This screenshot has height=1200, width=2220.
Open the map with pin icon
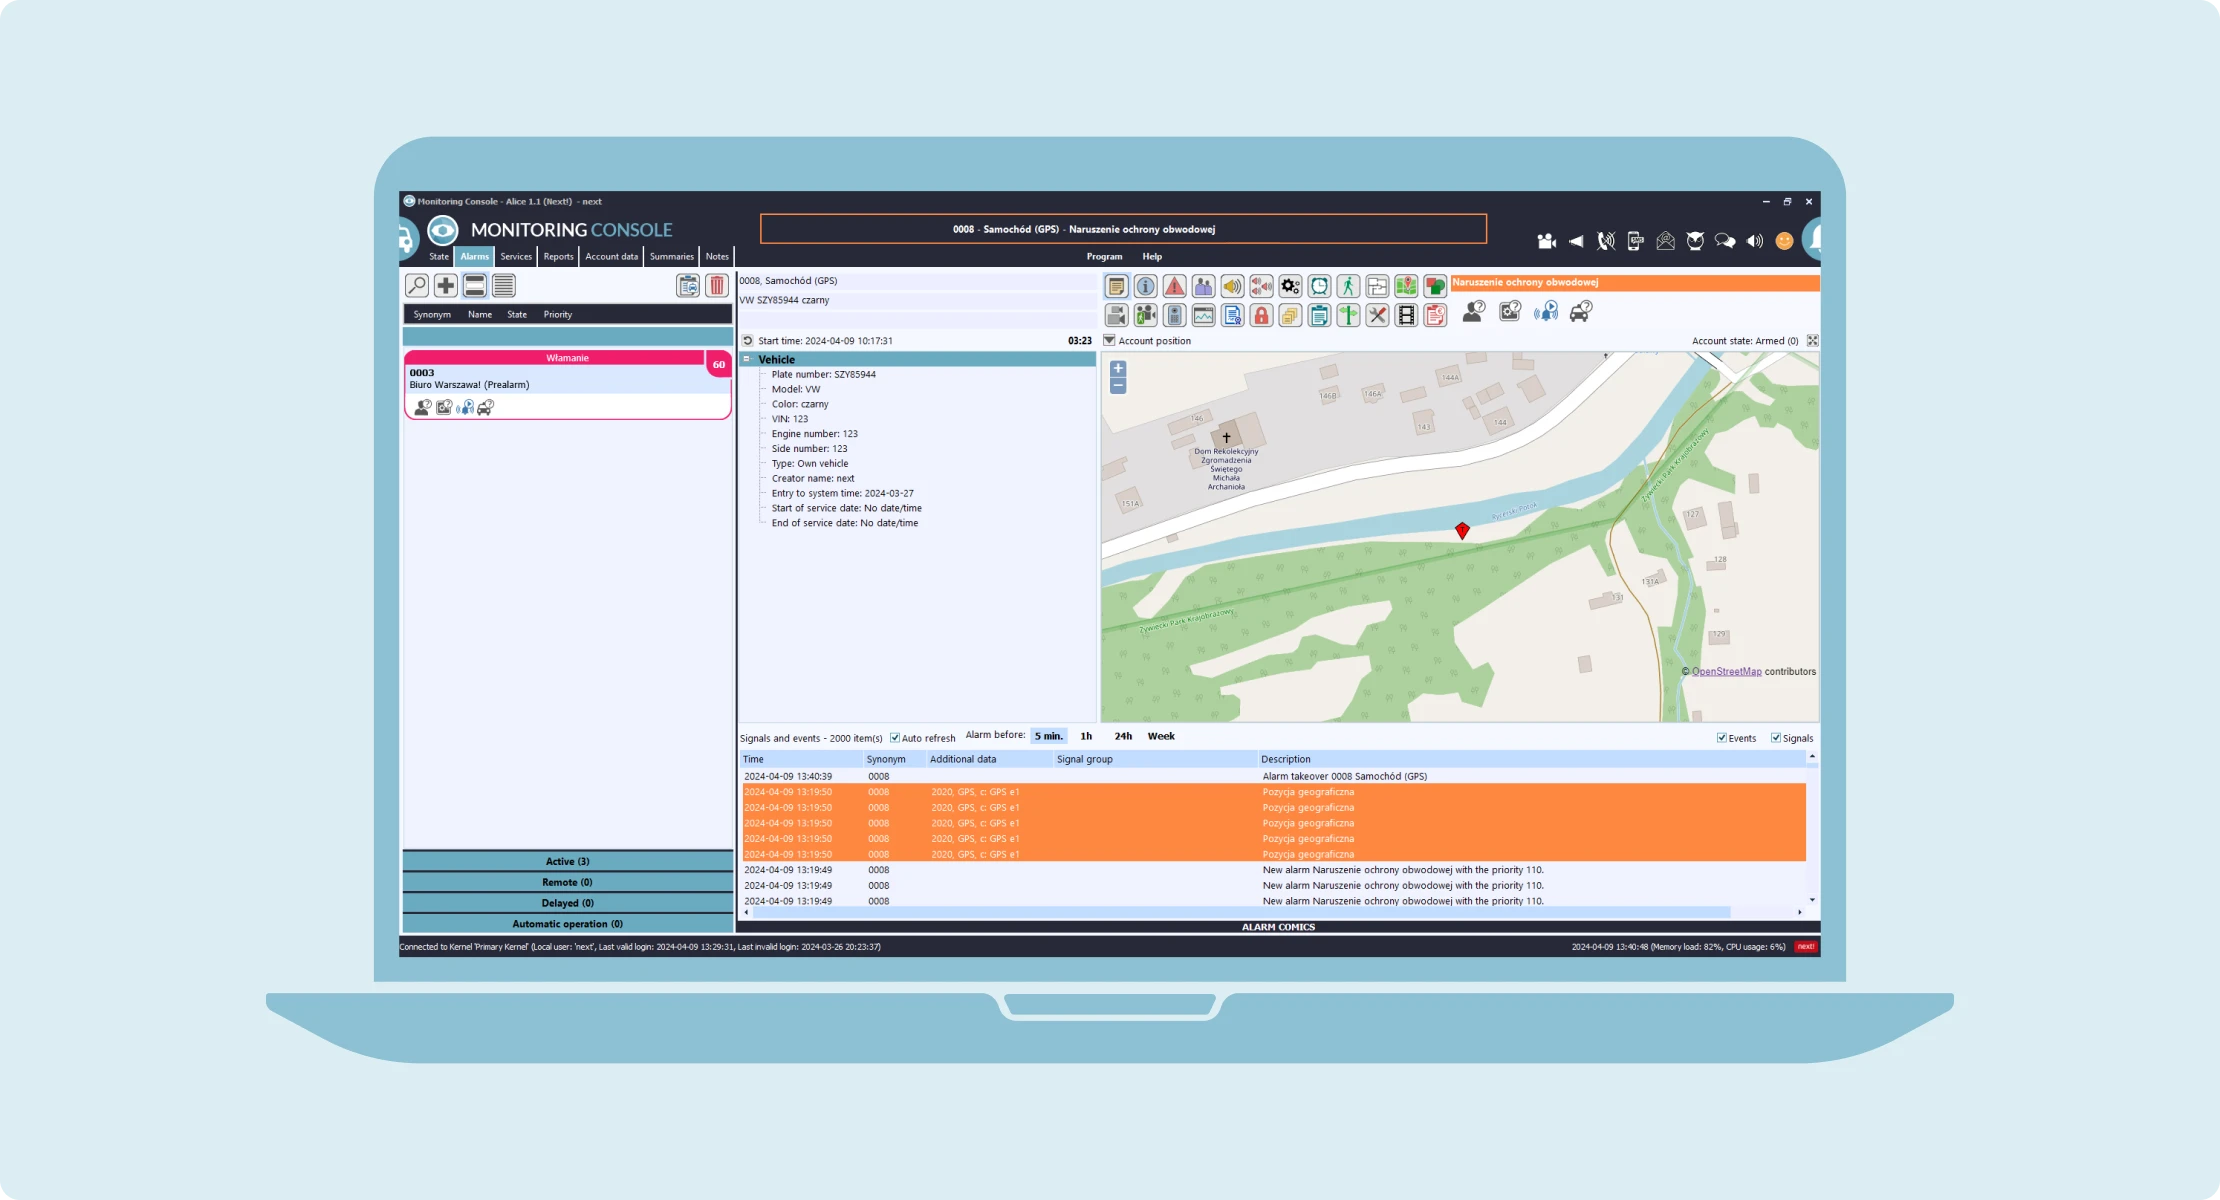pyautogui.click(x=1406, y=287)
